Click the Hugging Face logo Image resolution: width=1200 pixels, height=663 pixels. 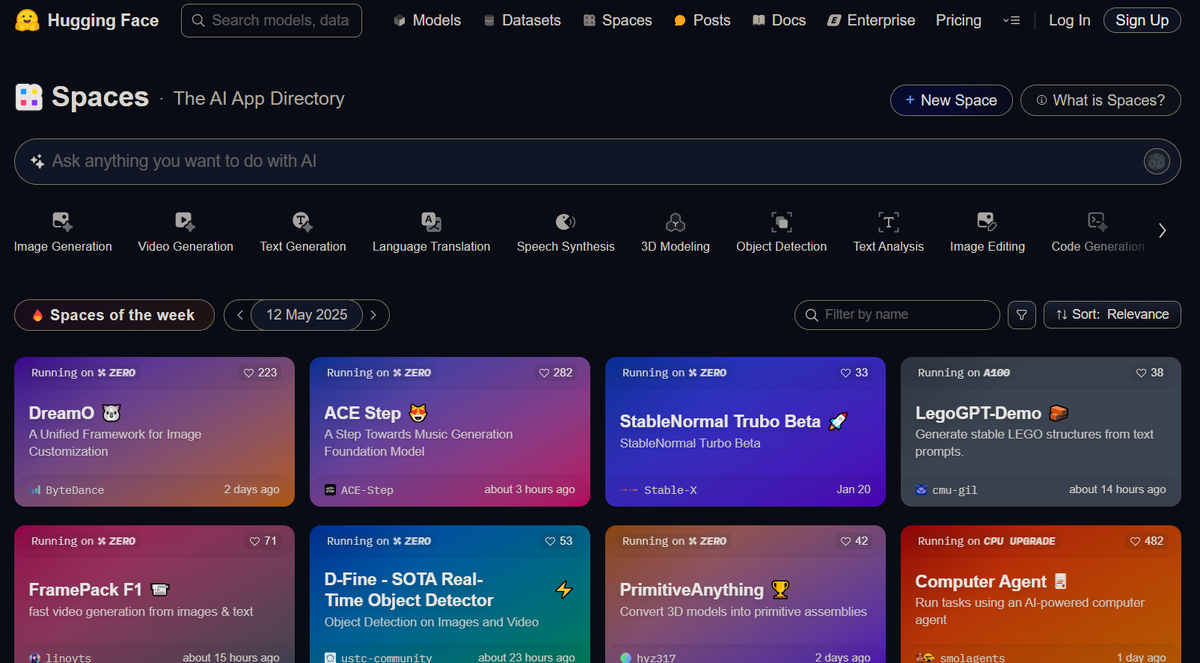(x=28, y=20)
